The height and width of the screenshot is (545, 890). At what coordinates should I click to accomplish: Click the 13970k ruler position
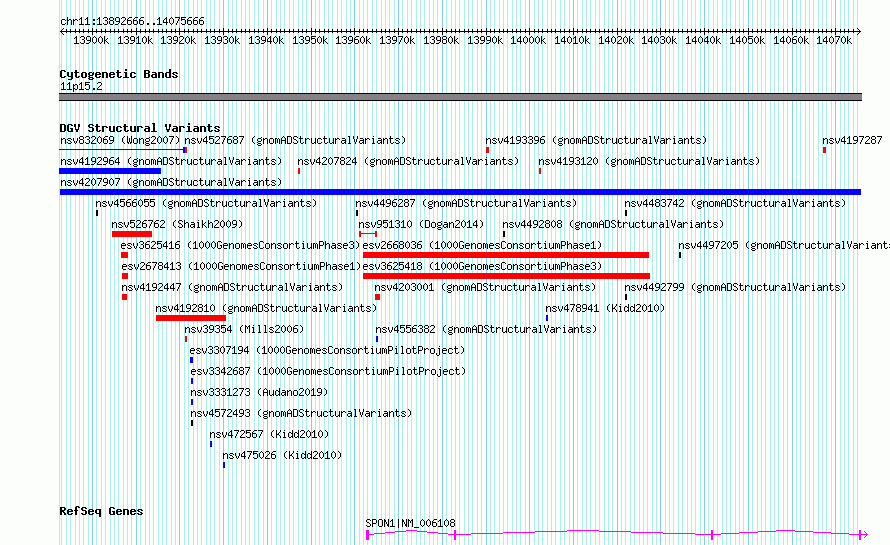click(x=397, y=40)
